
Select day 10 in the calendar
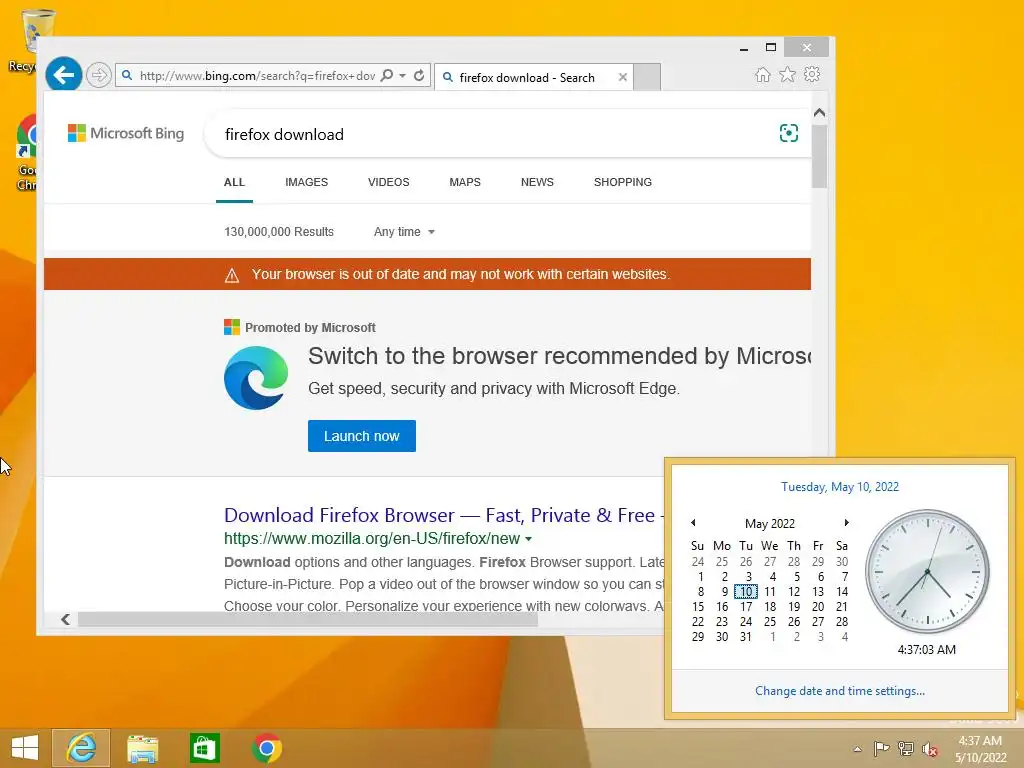[746, 592]
